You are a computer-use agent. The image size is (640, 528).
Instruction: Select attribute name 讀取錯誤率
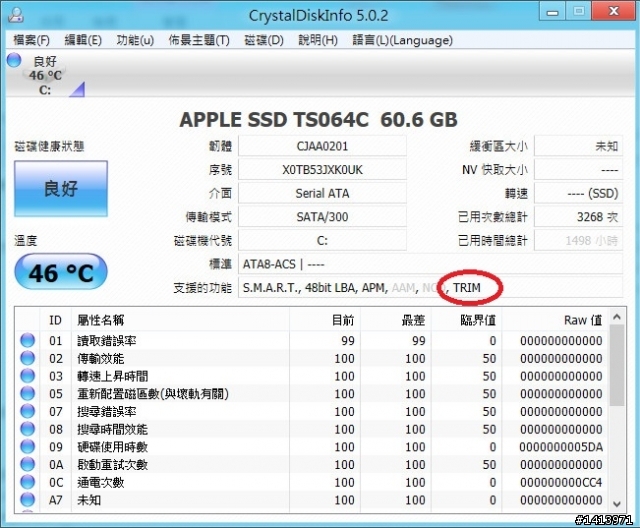point(107,341)
